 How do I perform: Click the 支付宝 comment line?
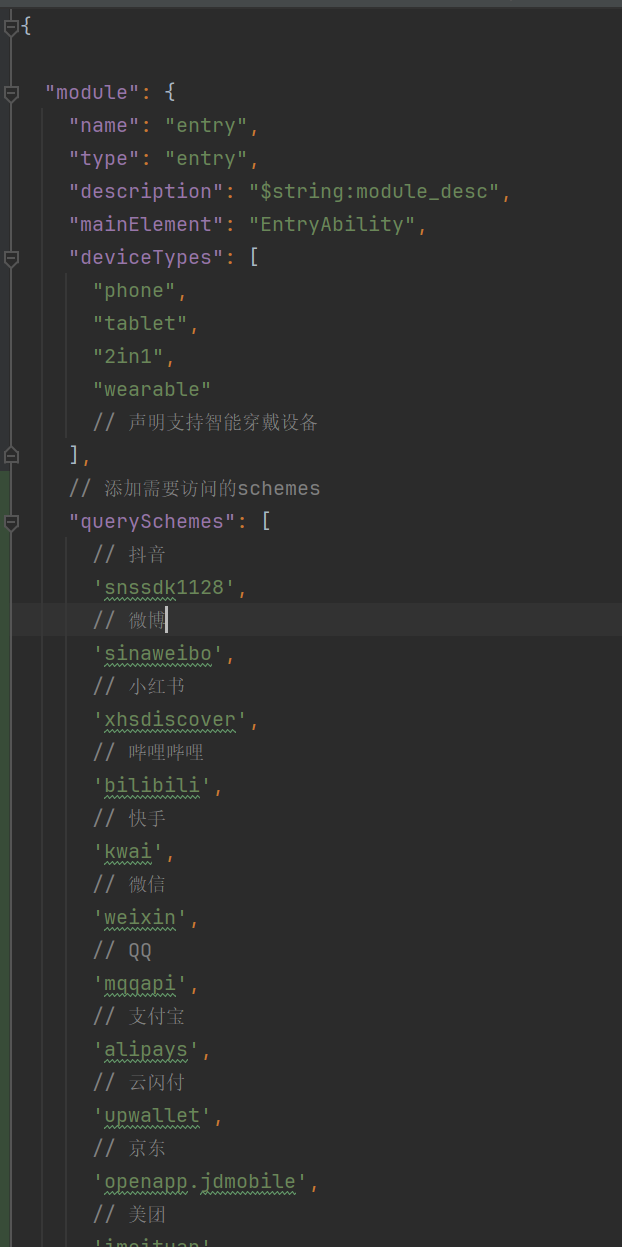click(139, 1017)
